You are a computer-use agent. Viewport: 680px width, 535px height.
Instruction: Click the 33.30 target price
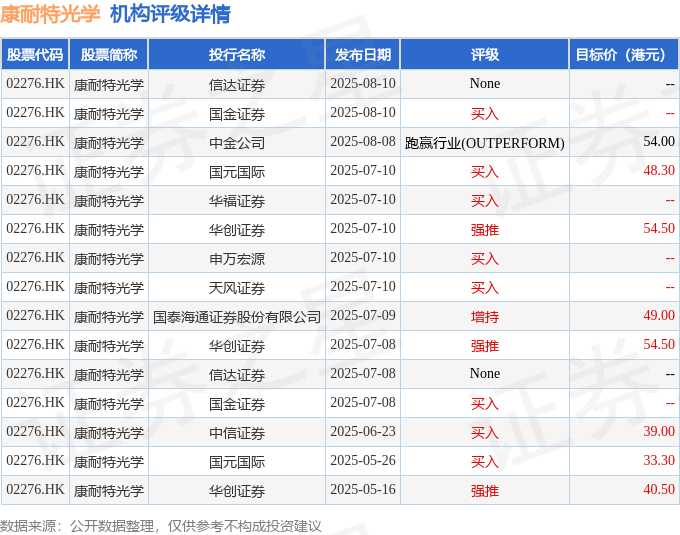pos(659,460)
